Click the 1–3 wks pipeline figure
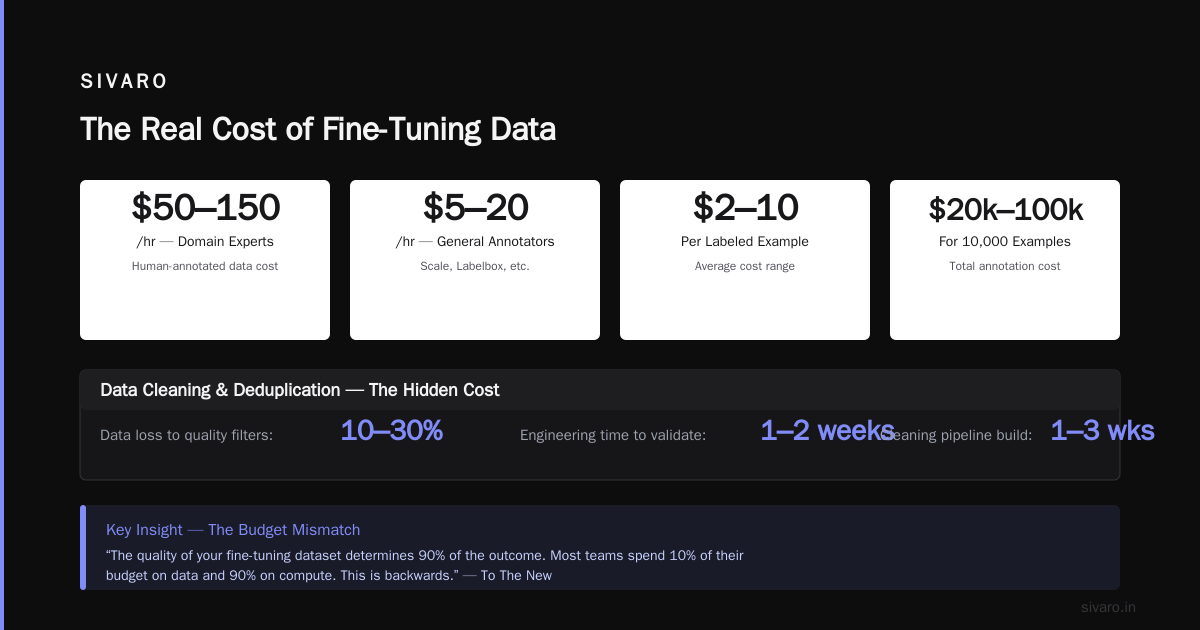Viewport: 1200px width, 630px height. [1102, 430]
